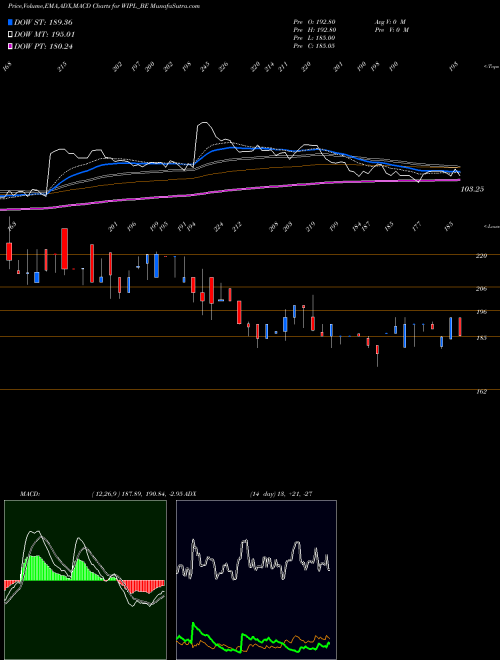
Task: Open the ADX indicator chart panel
Action: 256,580
